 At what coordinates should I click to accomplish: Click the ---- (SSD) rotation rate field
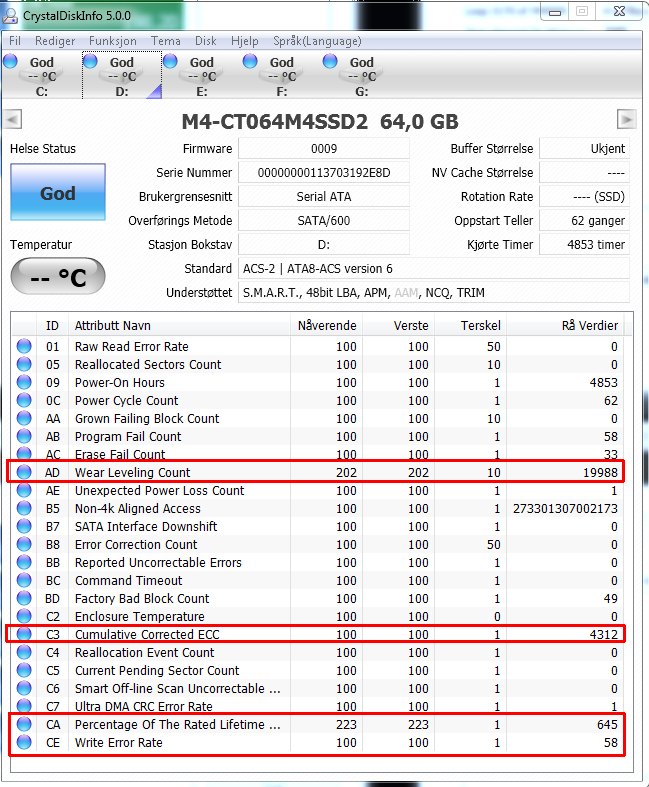coord(584,197)
